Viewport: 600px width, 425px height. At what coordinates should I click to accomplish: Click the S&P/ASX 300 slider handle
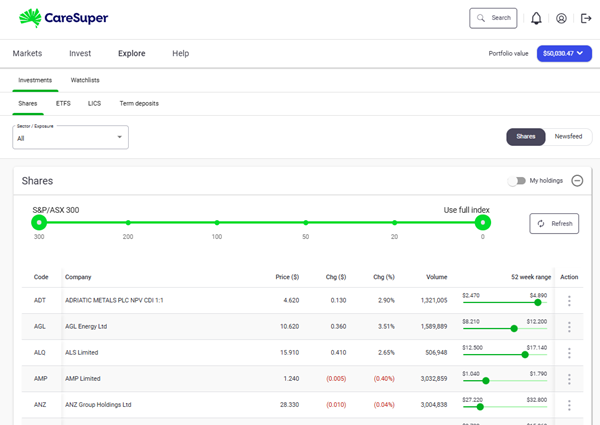[x=39, y=222]
